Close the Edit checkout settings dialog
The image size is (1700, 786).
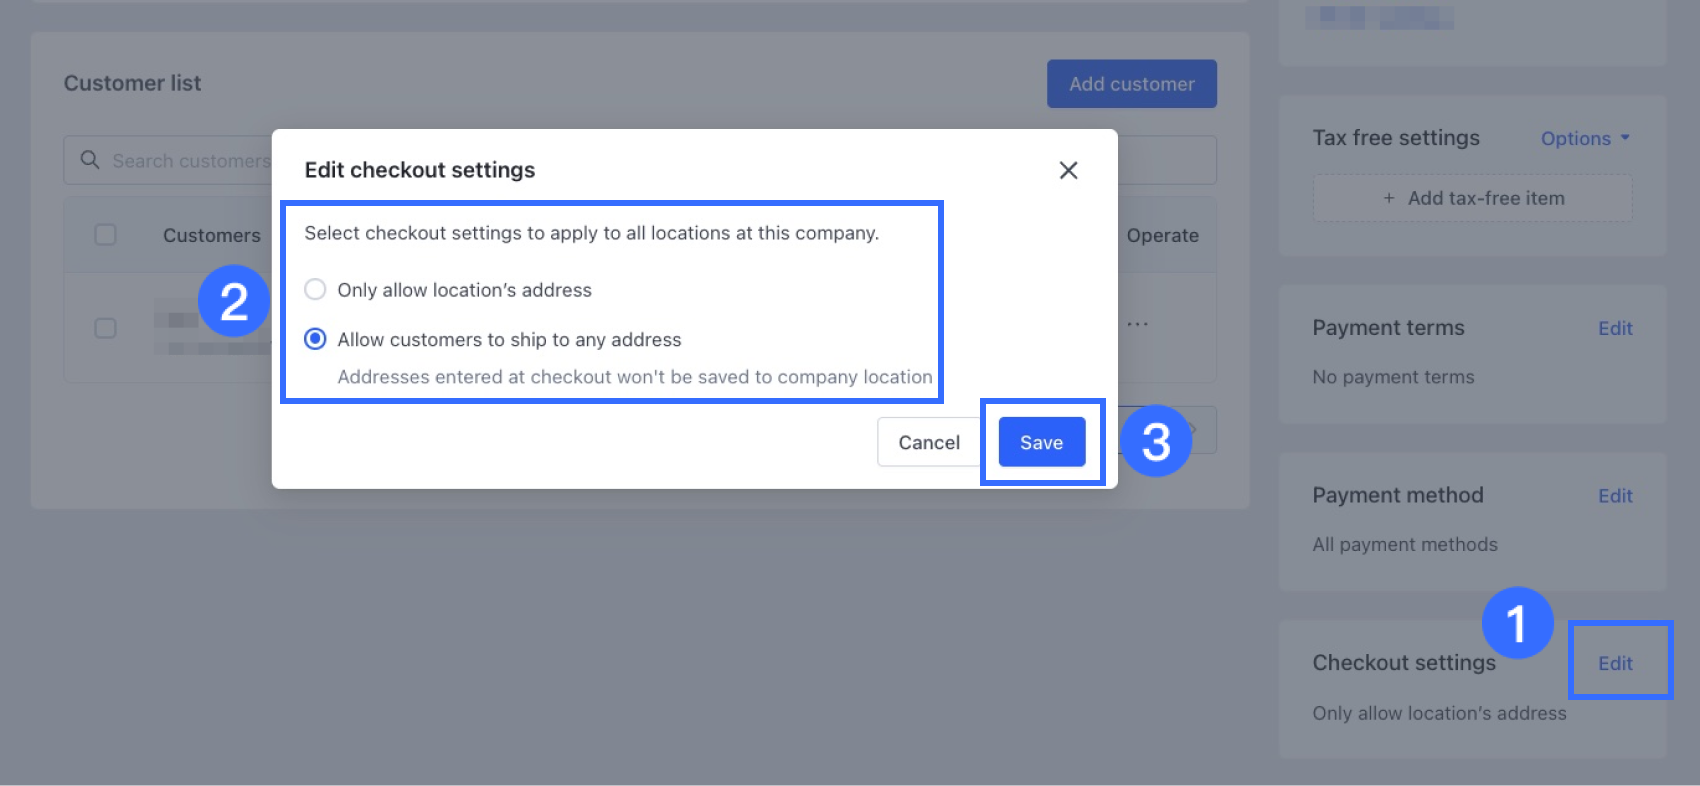pos(1068,171)
